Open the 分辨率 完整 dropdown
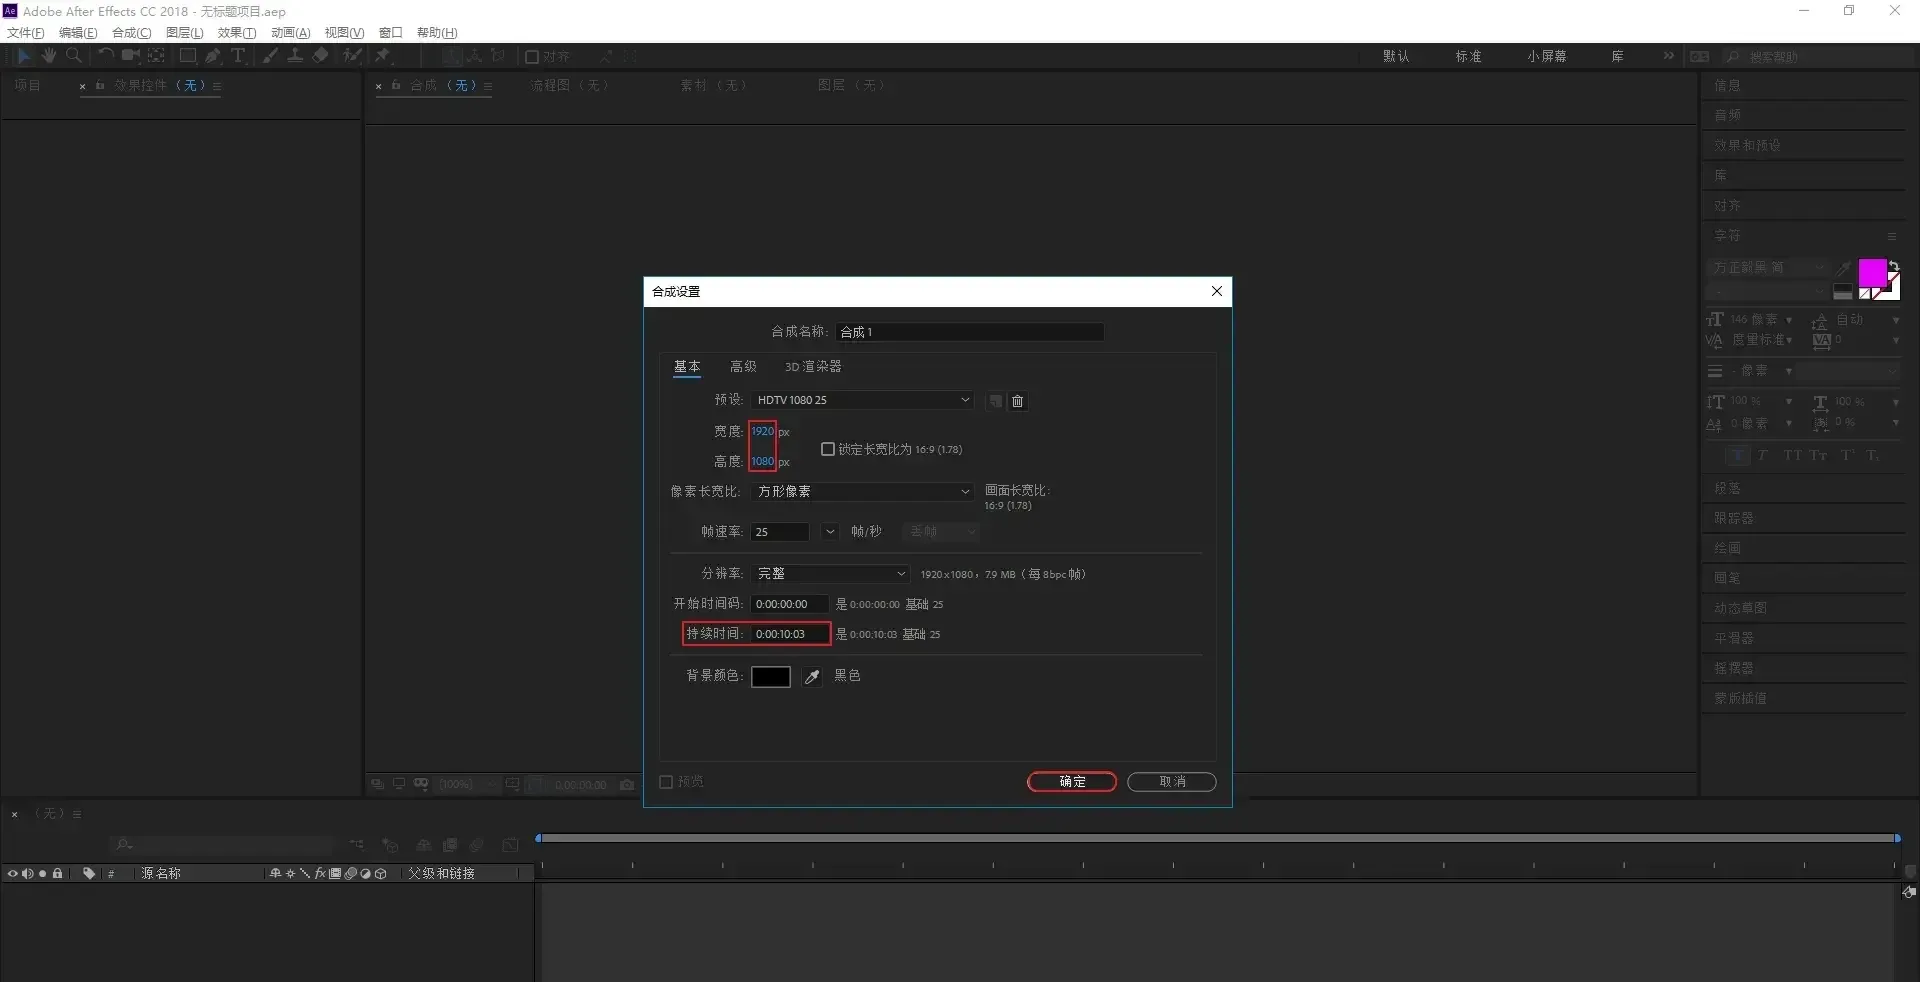The width and height of the screenshot is (1920, 982). [830, 574]
